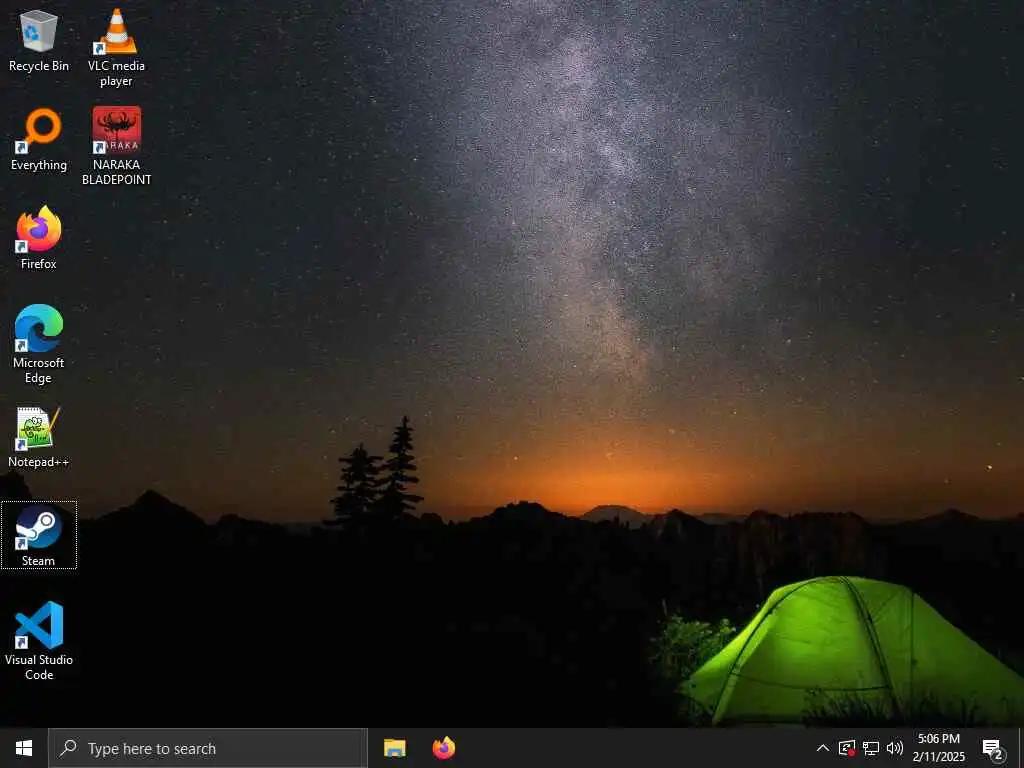Image resolution: width=1024 pixels, height=768 pixels.
Task: Select the Visual Studio Code shortcut
Action: pos(39,641)
